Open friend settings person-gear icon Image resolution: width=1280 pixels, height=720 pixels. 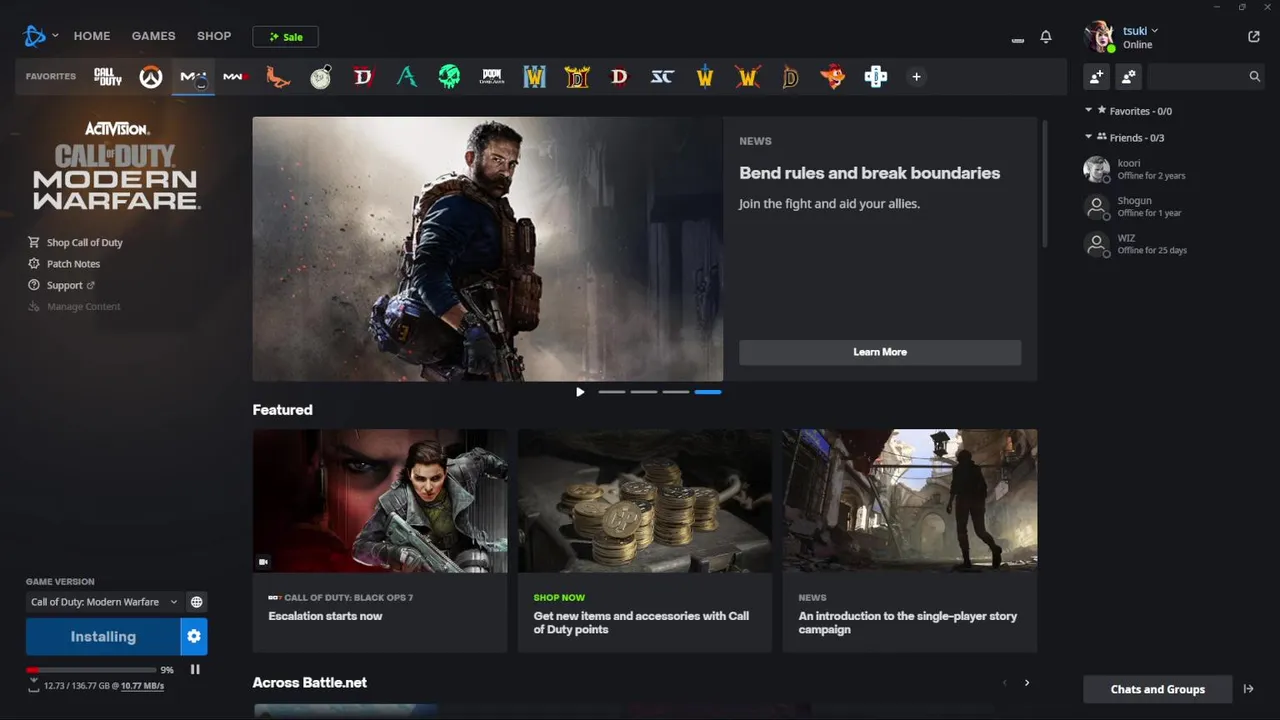pyautogui.click(x=1129, y=76)
